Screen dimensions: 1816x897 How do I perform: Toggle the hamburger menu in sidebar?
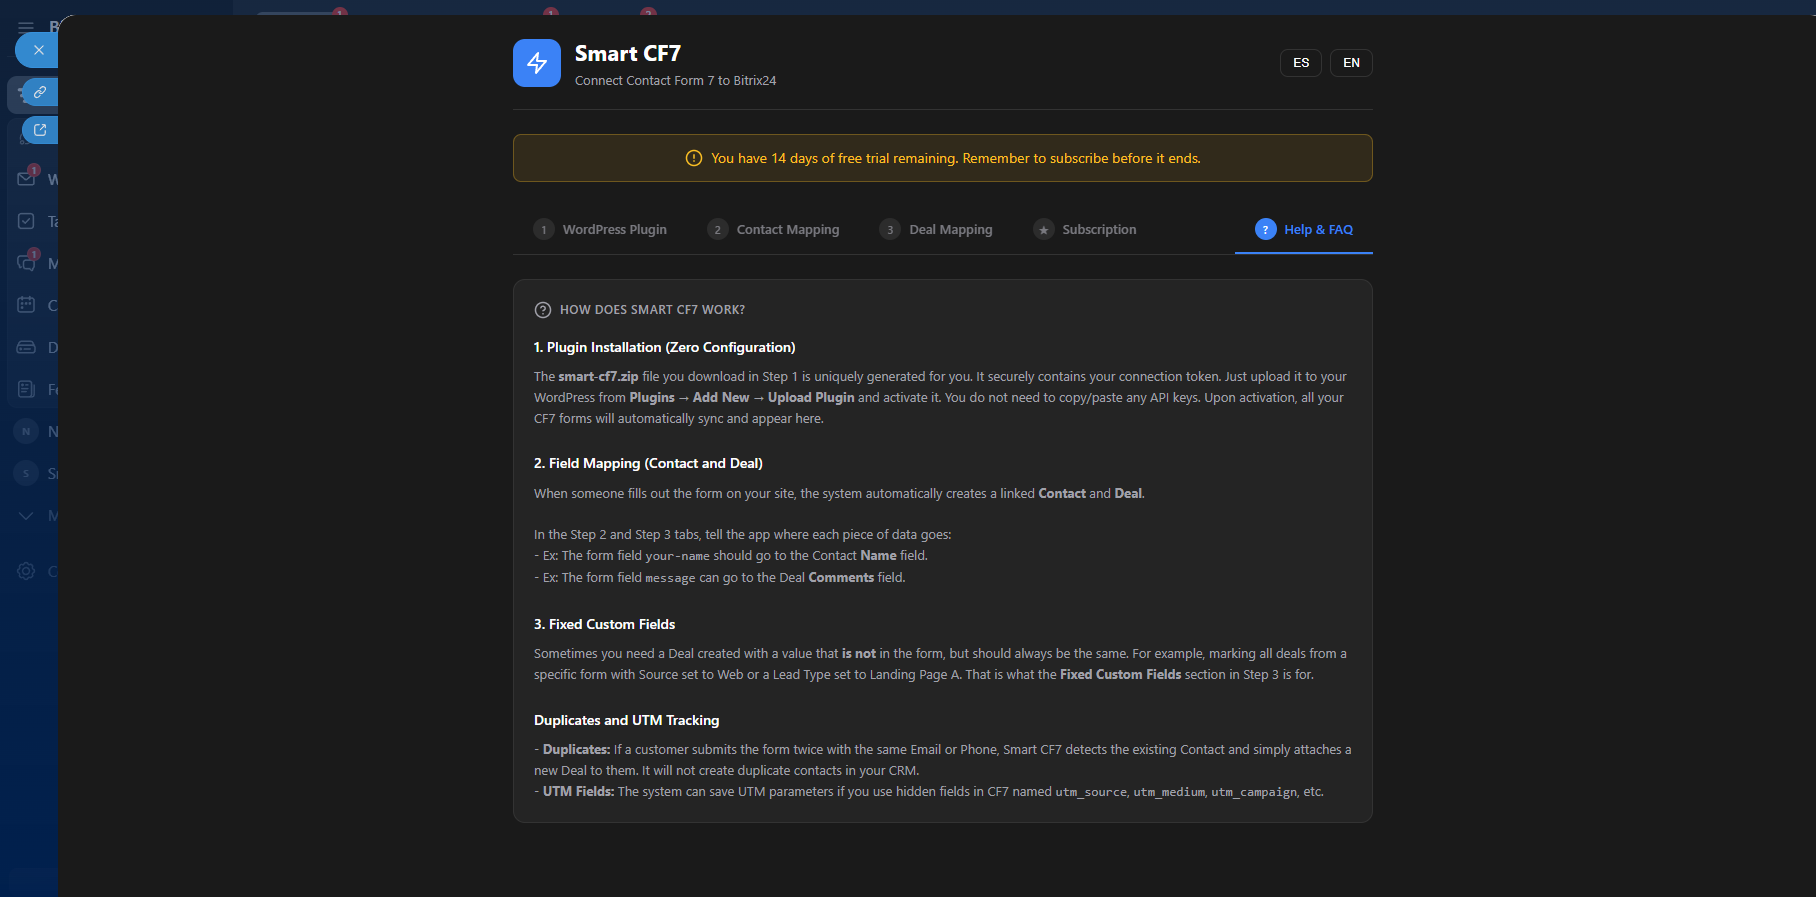click(x=26, y=27)
